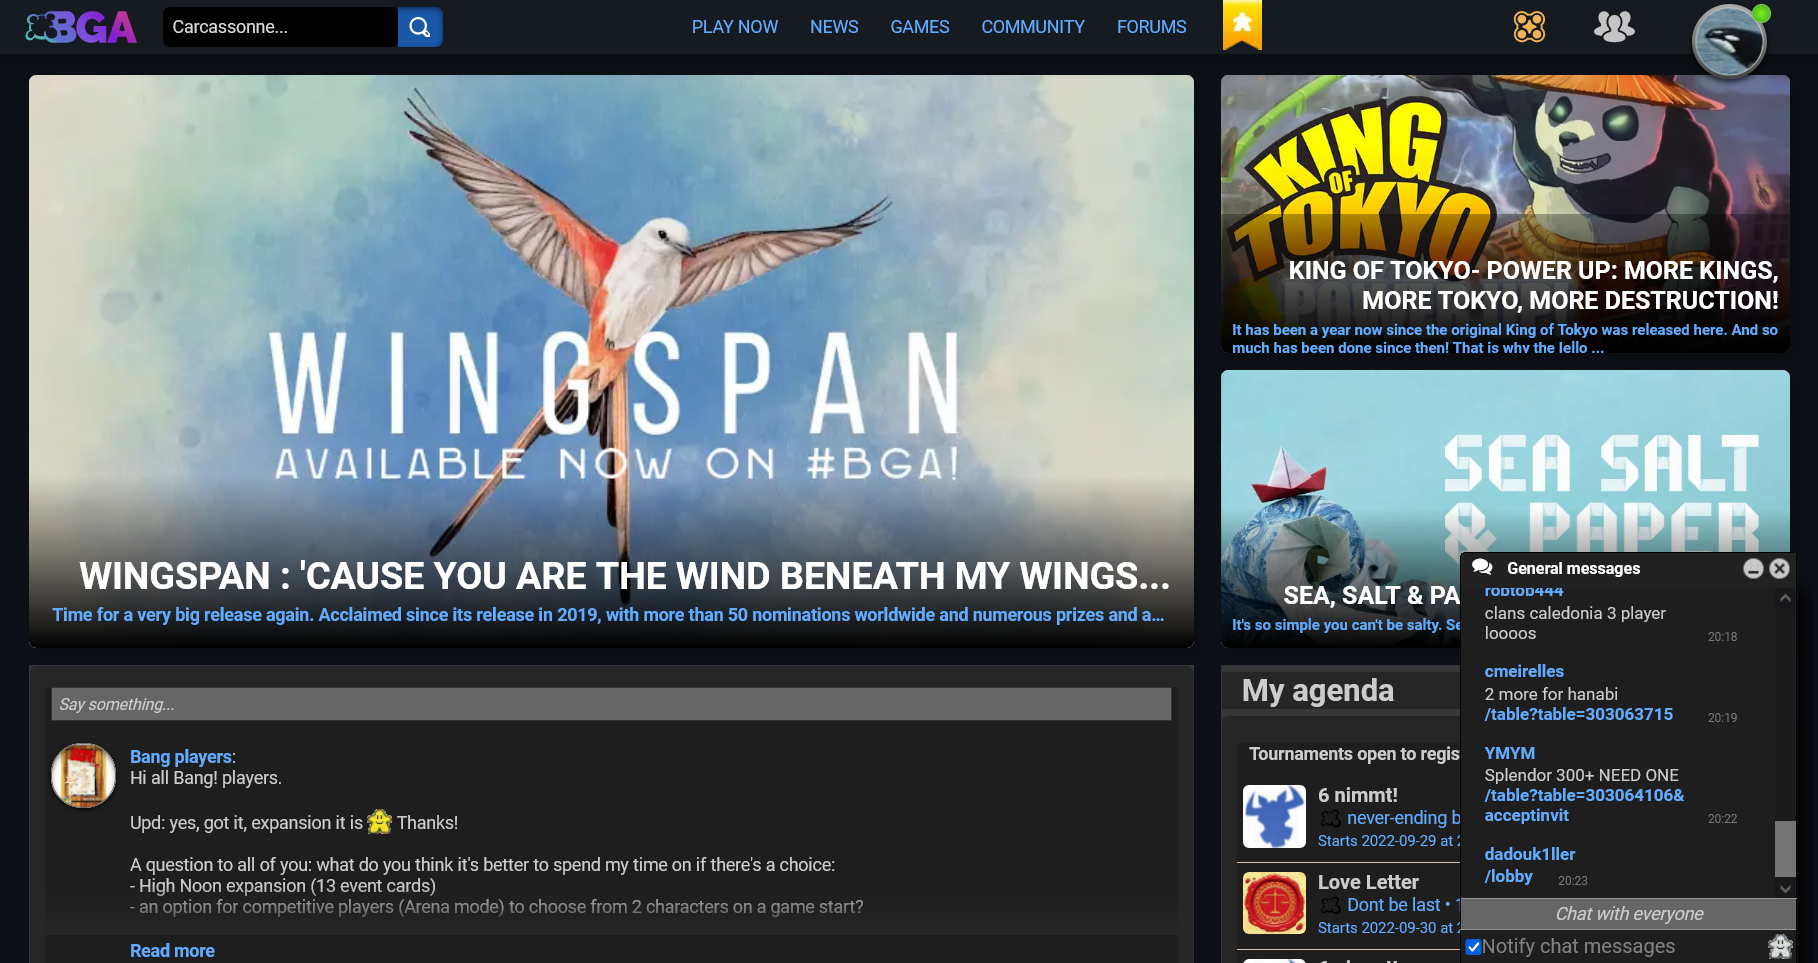The width and height of the screenshot is (1818, 963).
Task: Open the King of Tokyo news card
Action: point(1505,214)
